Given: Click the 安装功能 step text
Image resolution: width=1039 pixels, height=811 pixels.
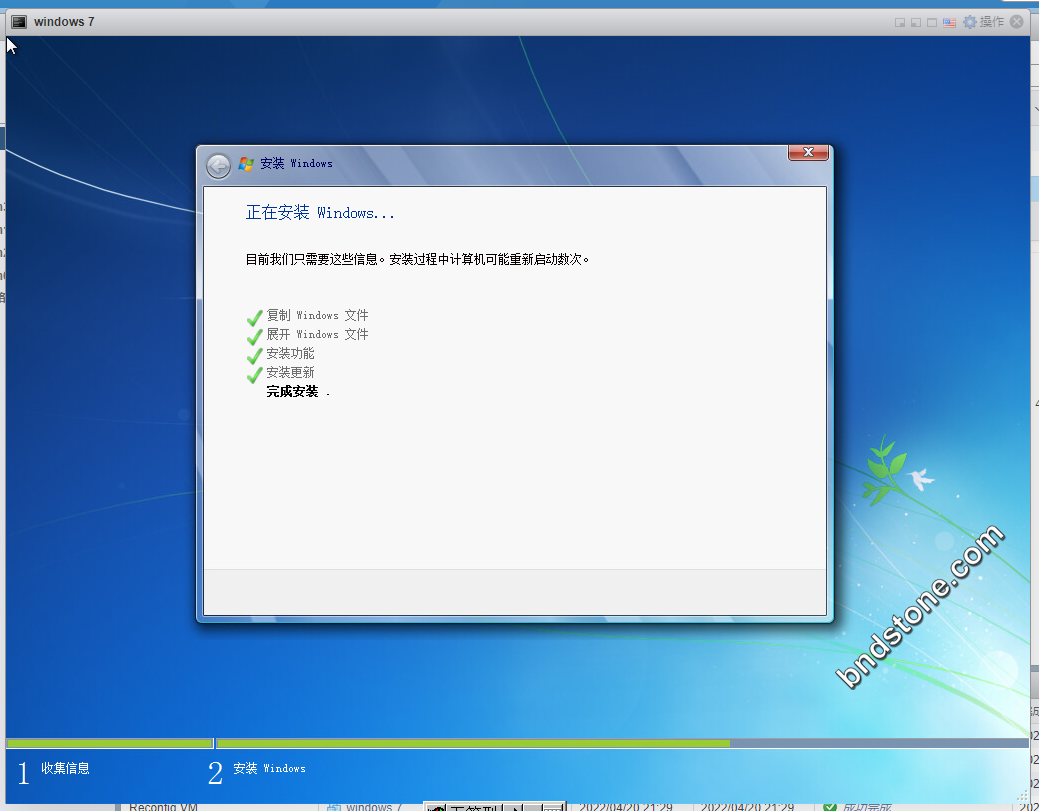Looking at the screenshot, I should point(290,354).
